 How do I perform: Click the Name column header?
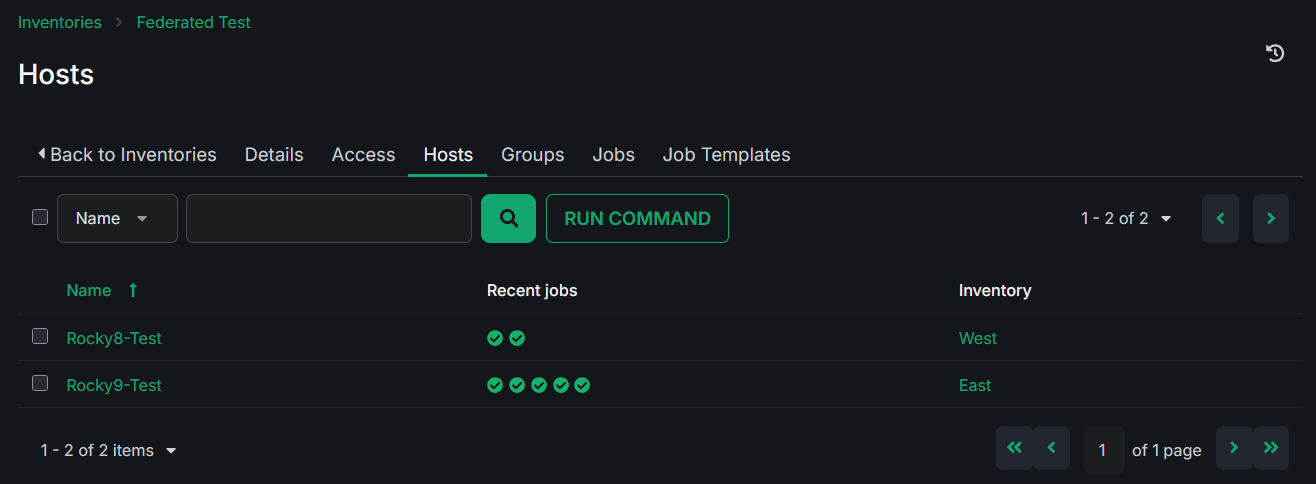pyautogui.click(x=89, y=290)
